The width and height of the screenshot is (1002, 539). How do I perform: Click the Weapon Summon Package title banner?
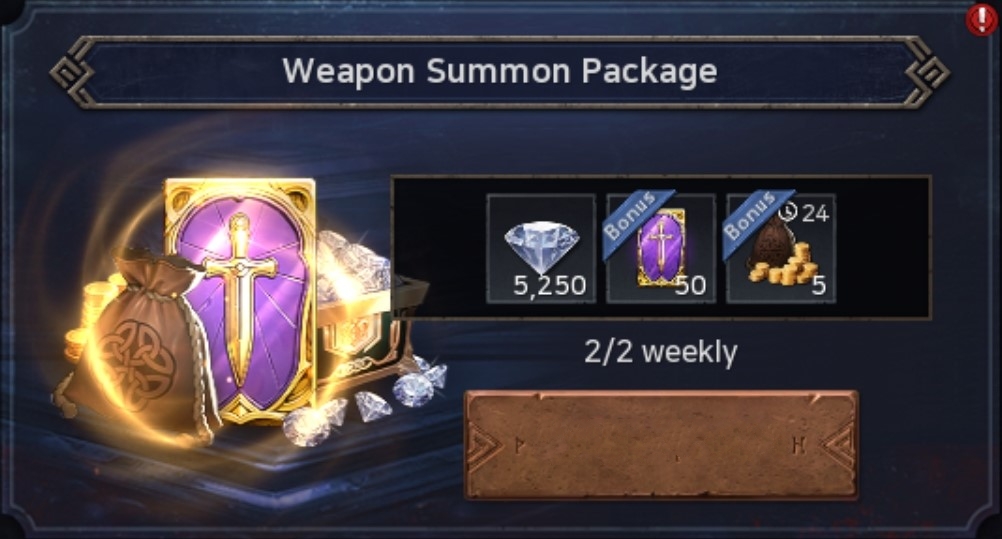[x=500, y=72]
